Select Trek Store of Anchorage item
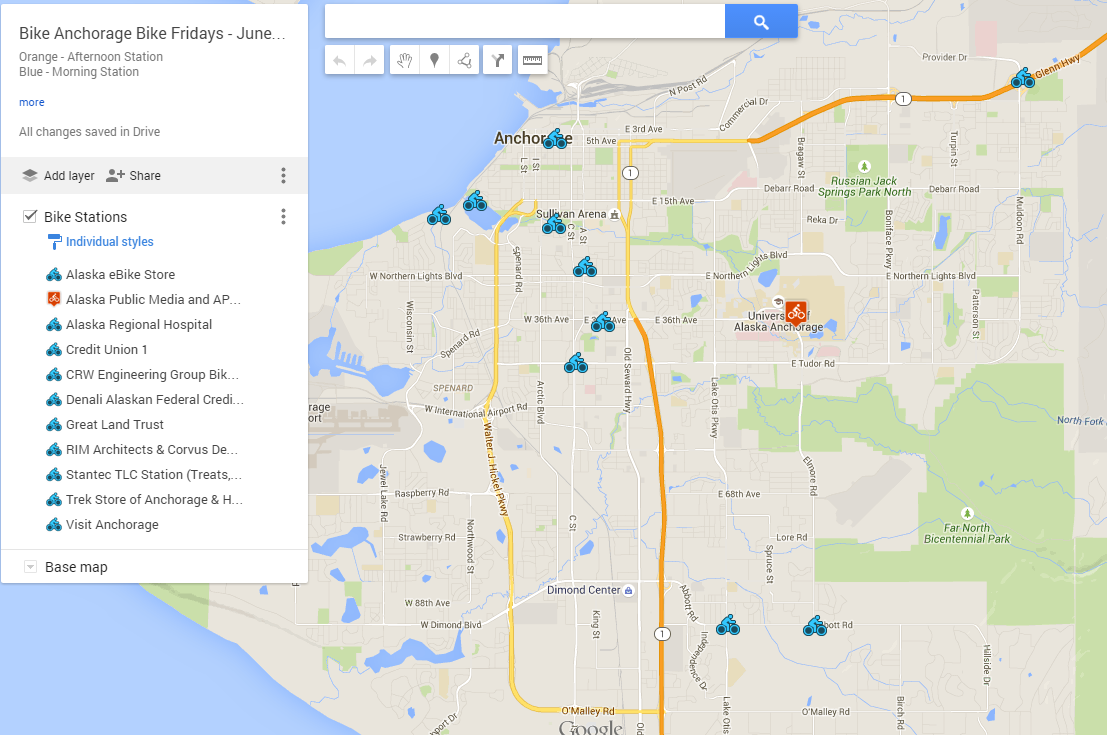The width and height of the screenshot is (1107, 735). coord(154,500)
